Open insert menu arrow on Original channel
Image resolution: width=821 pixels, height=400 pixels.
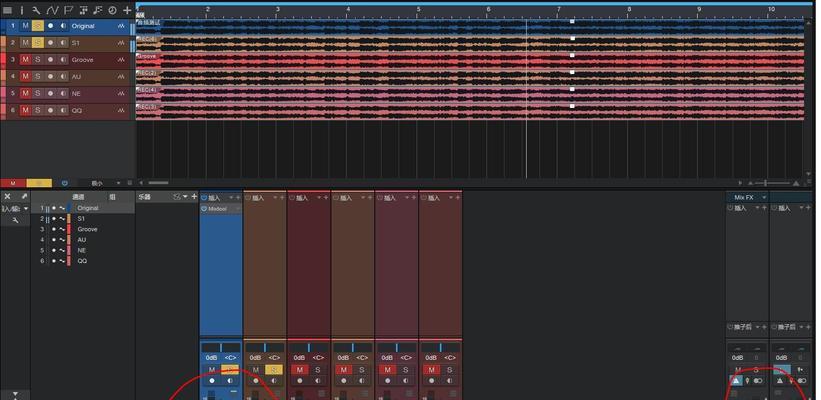(231, 197)
